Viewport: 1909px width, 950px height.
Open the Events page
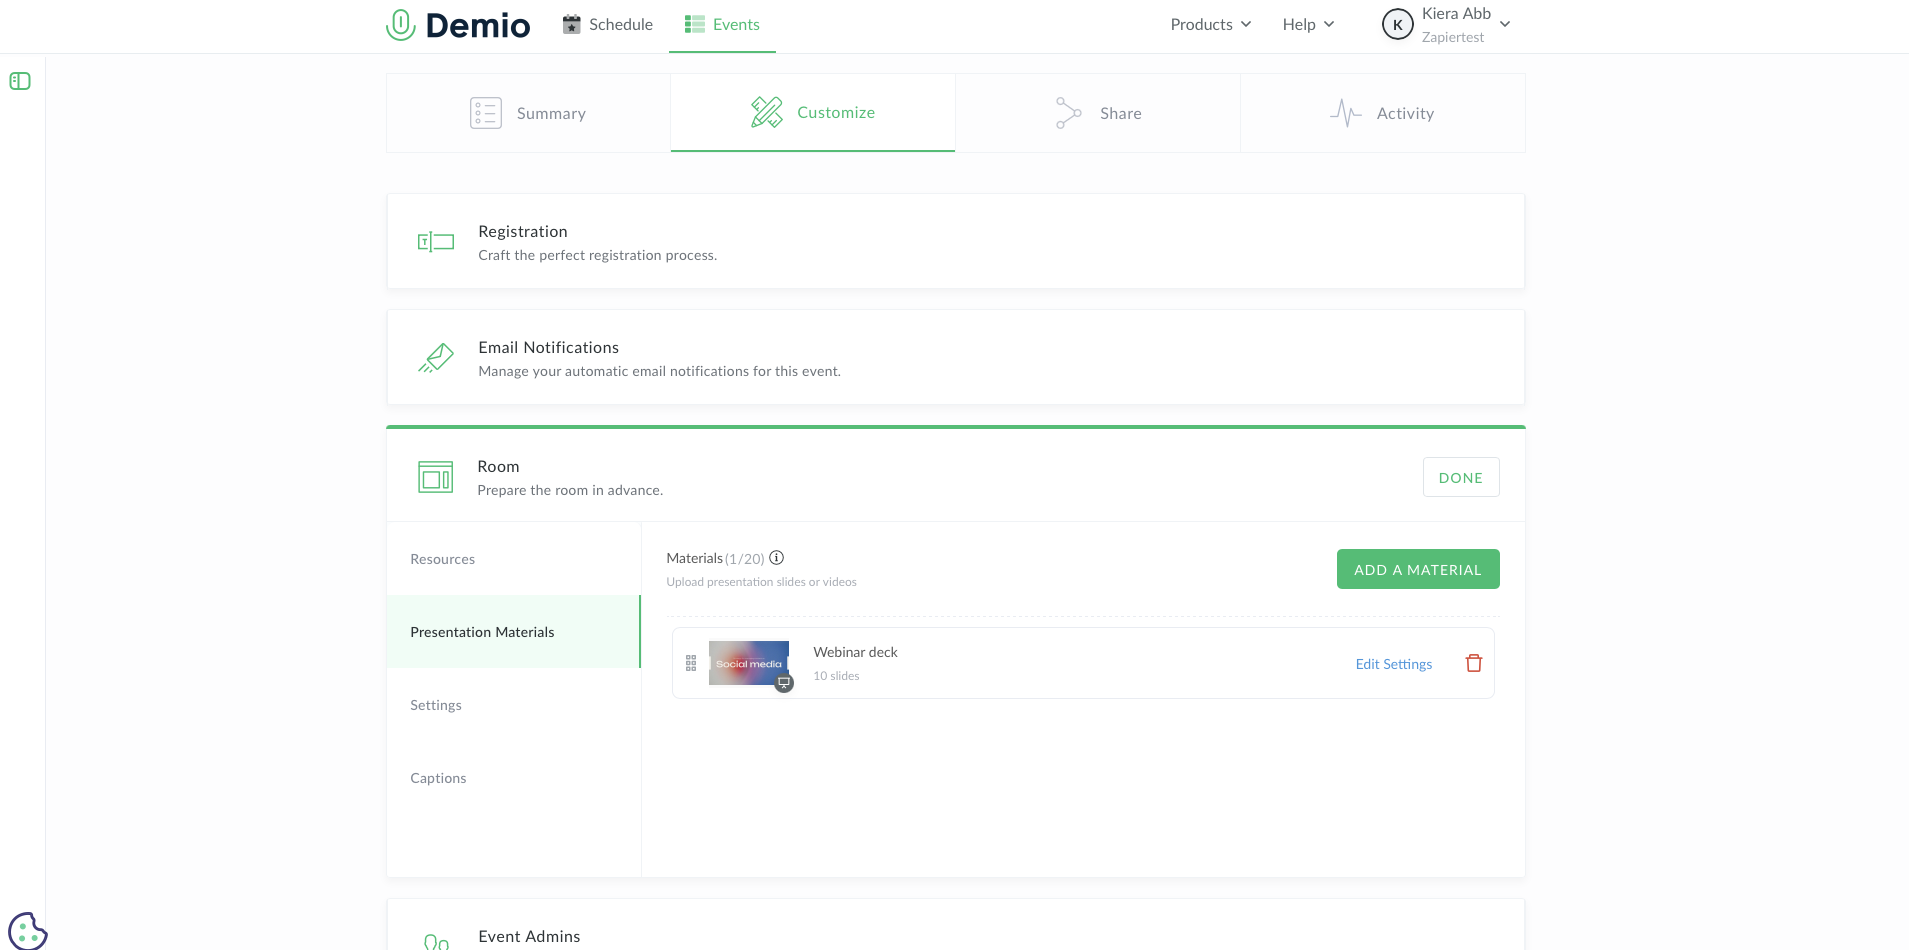pyautogui.click(x=722, y=25)
